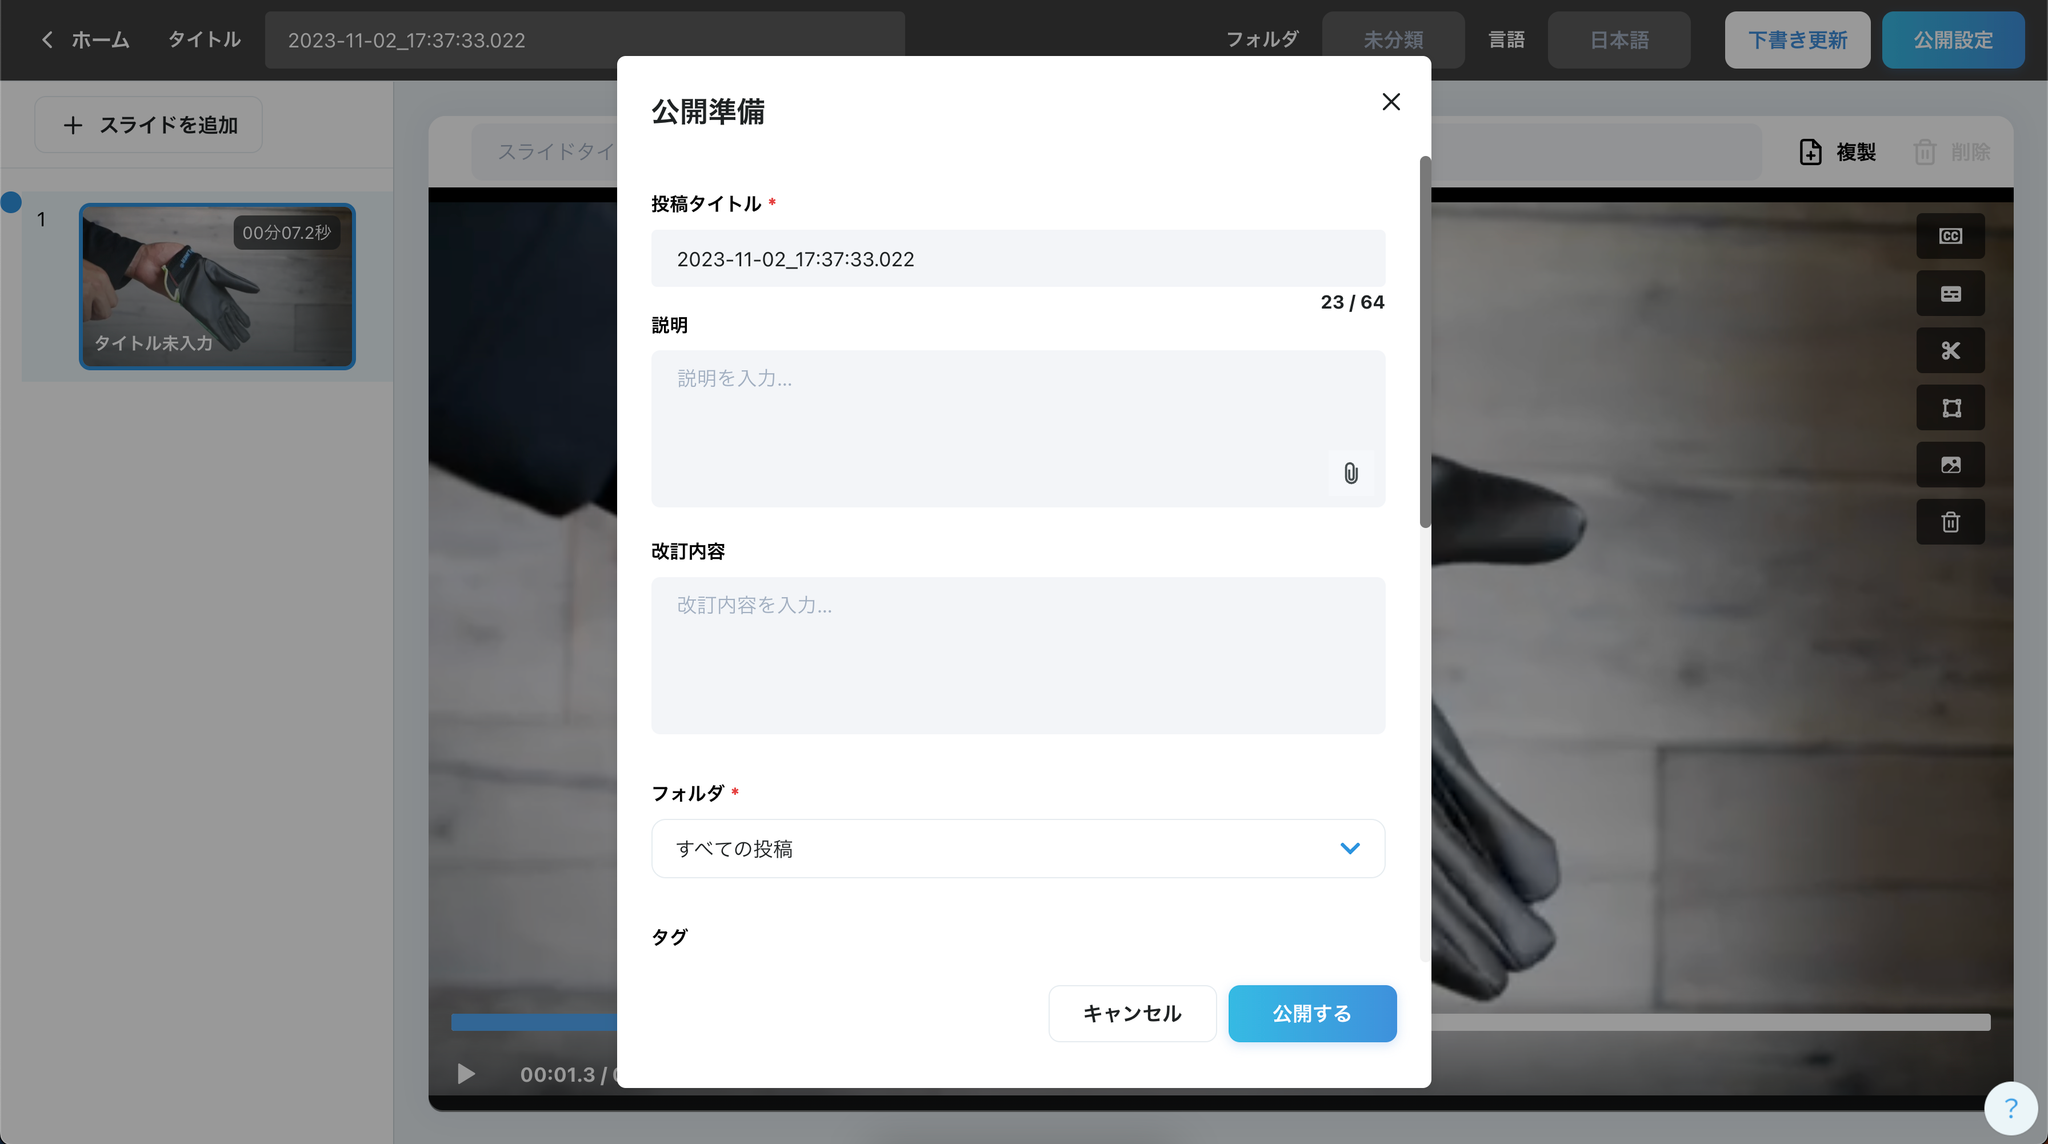Open the 未分類 folder selector
The image size is (2048, 1144).
pos(1392,40)
